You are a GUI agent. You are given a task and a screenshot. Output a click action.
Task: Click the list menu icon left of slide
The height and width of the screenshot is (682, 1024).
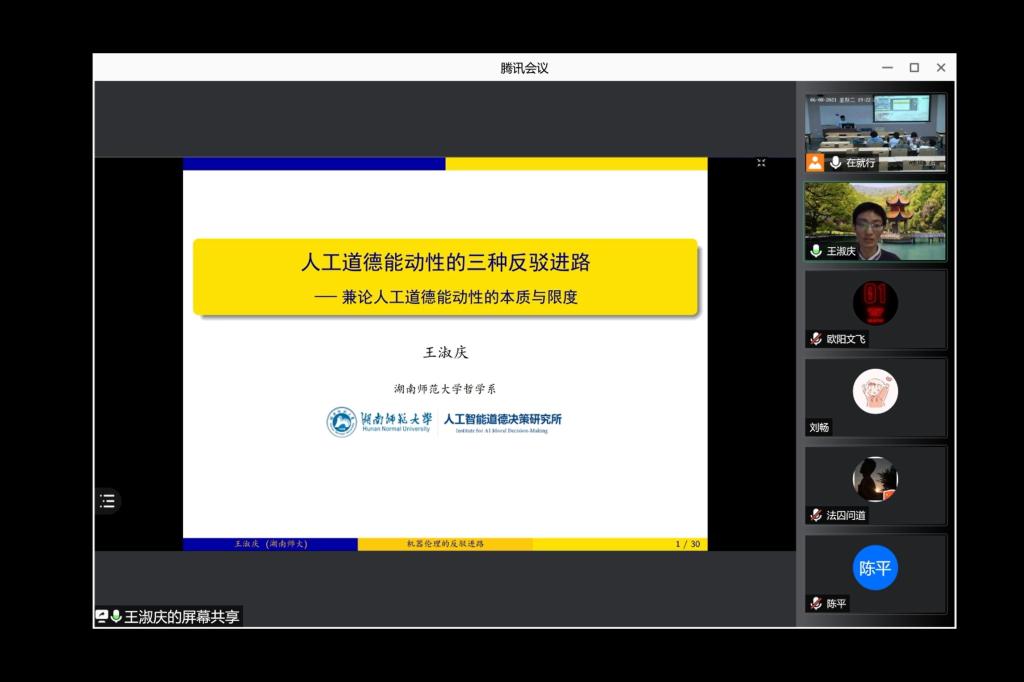tap(107, 501)
